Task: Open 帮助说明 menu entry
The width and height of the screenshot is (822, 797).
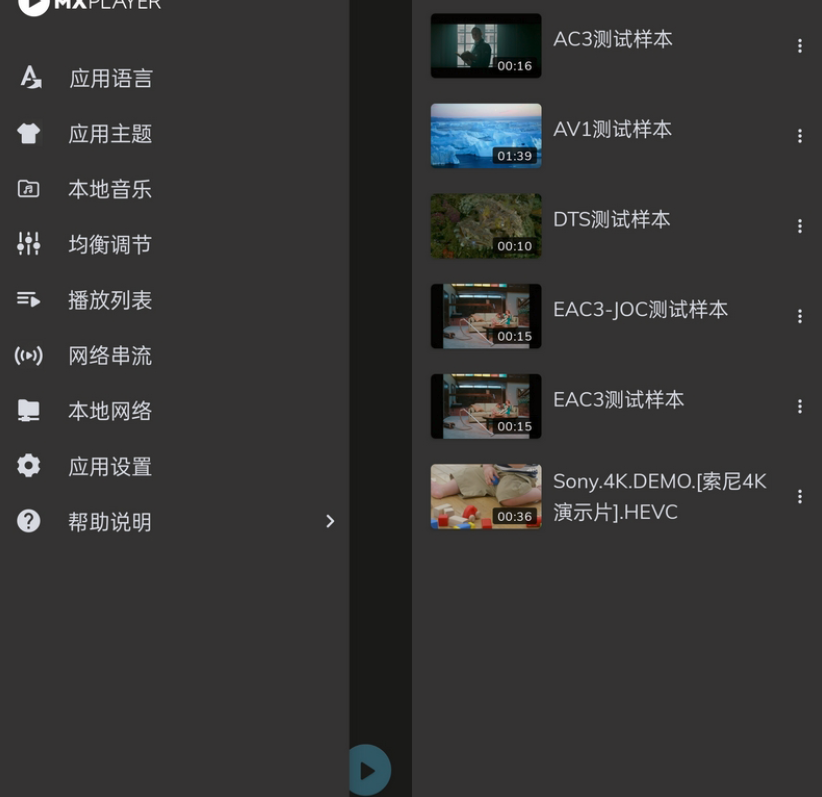Action: click(175, 522)
